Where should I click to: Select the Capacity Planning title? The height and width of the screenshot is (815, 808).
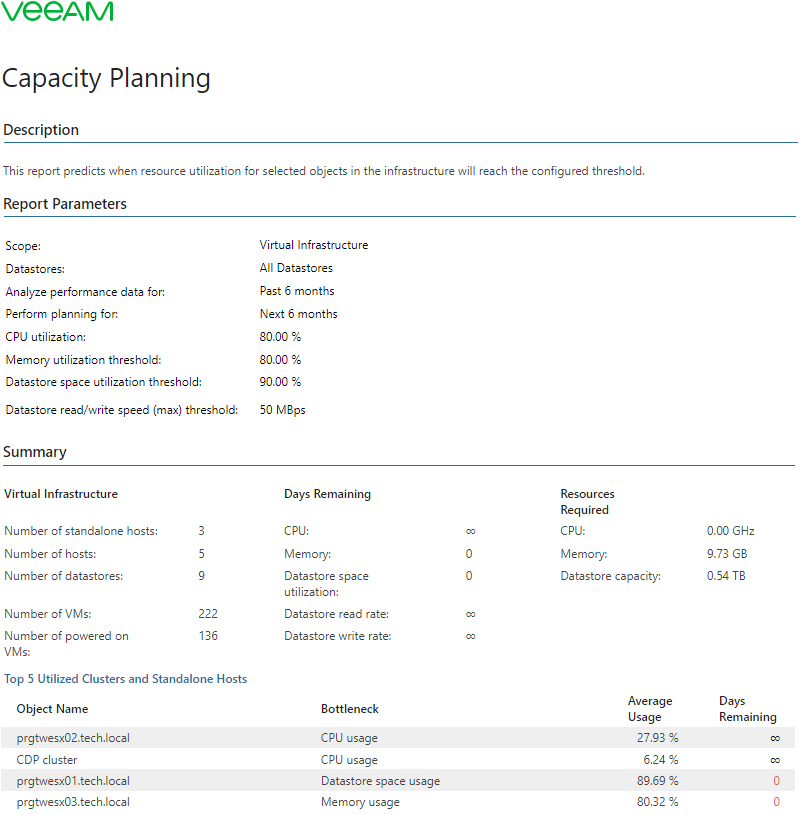click(x=106, y=78)
